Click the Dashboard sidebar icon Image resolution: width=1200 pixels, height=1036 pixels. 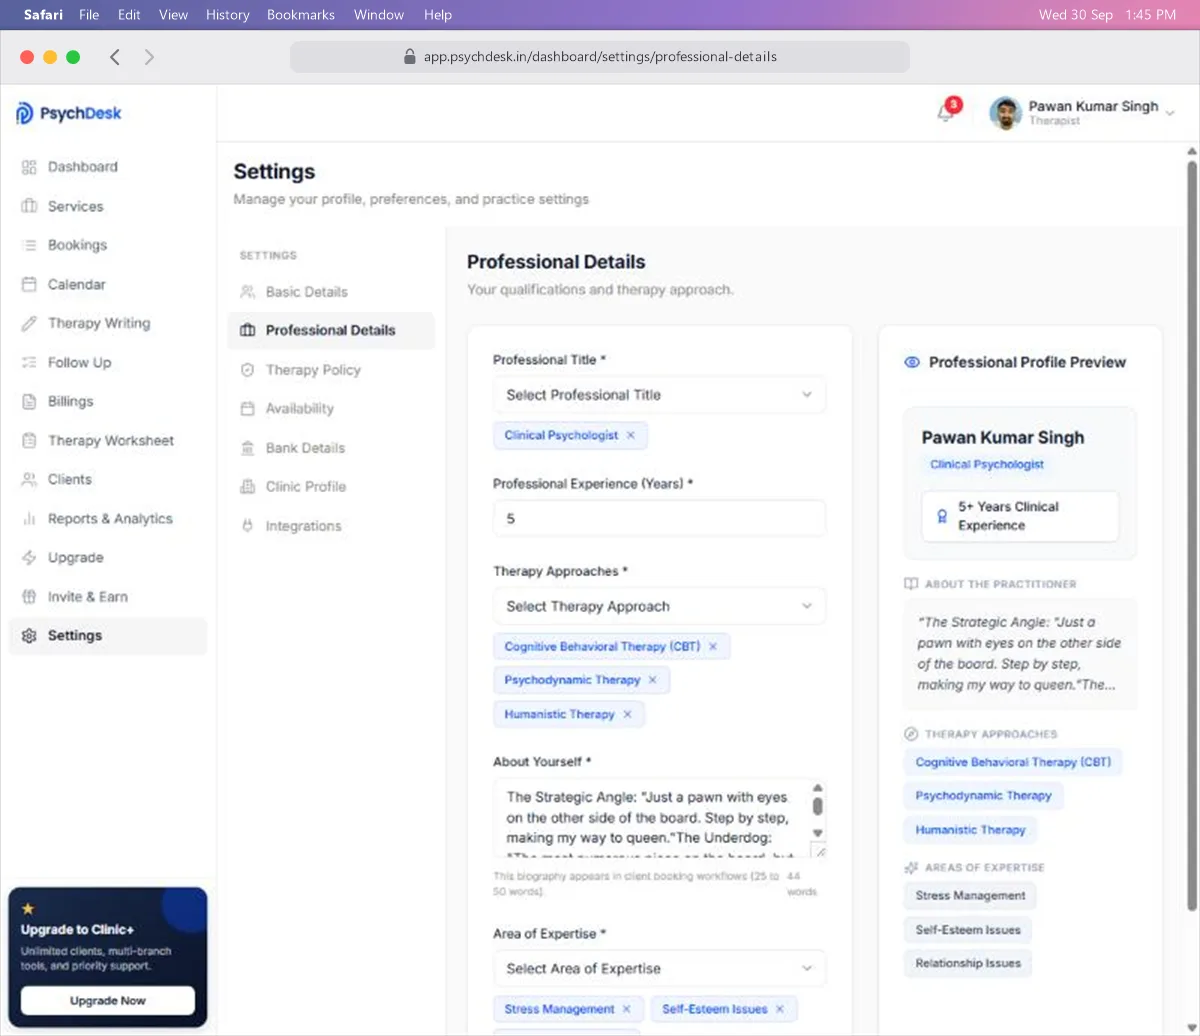pos(29,167)
